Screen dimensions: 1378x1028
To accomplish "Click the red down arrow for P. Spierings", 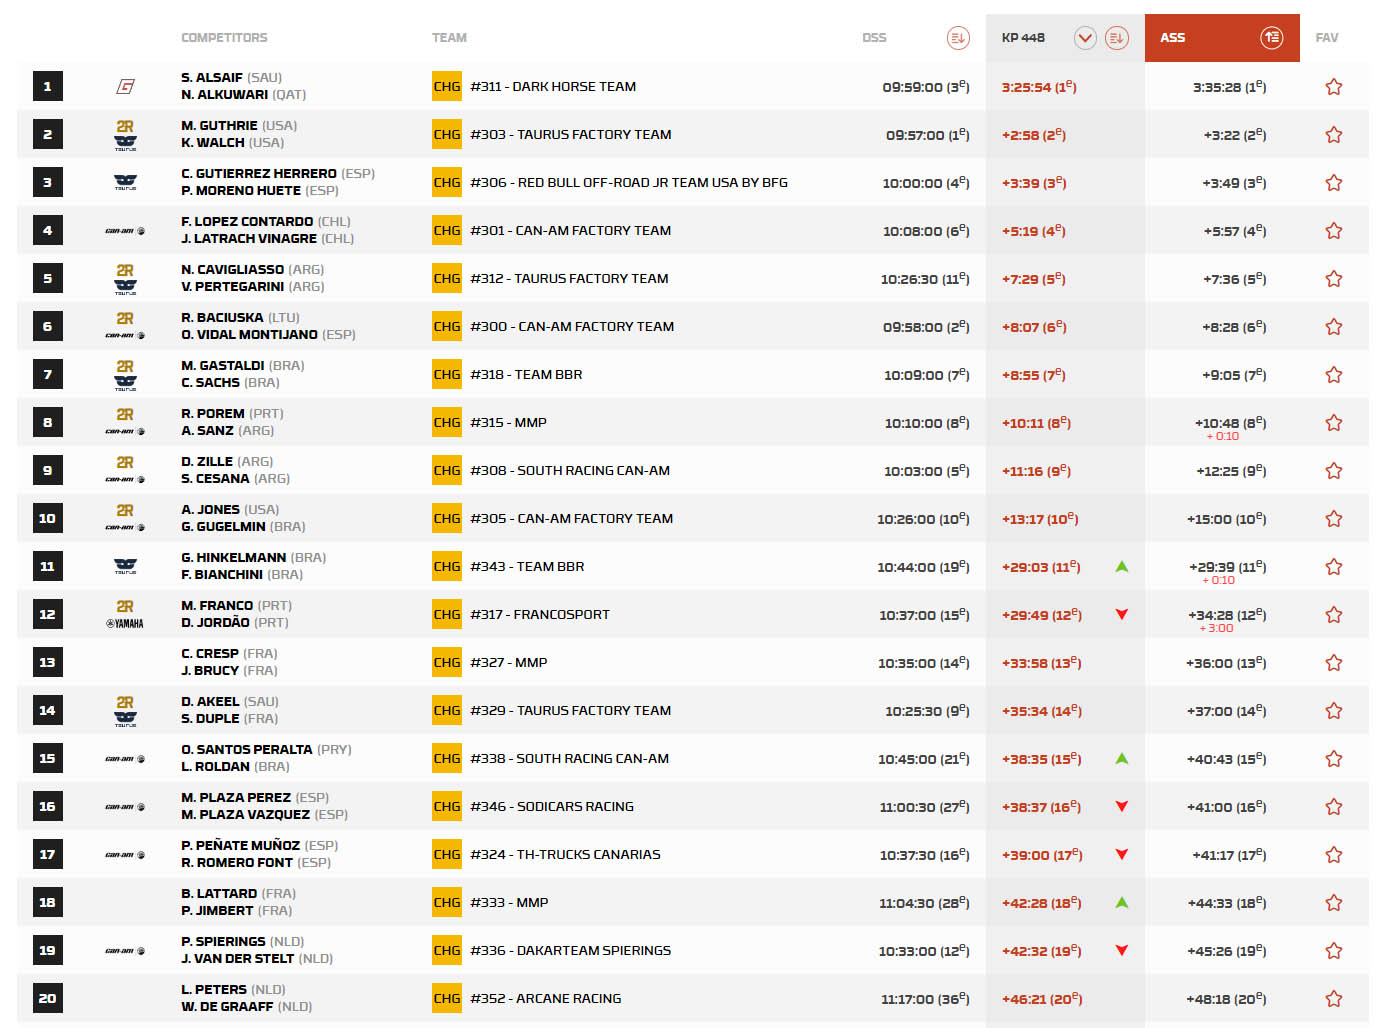I will tap(1121, 951).
